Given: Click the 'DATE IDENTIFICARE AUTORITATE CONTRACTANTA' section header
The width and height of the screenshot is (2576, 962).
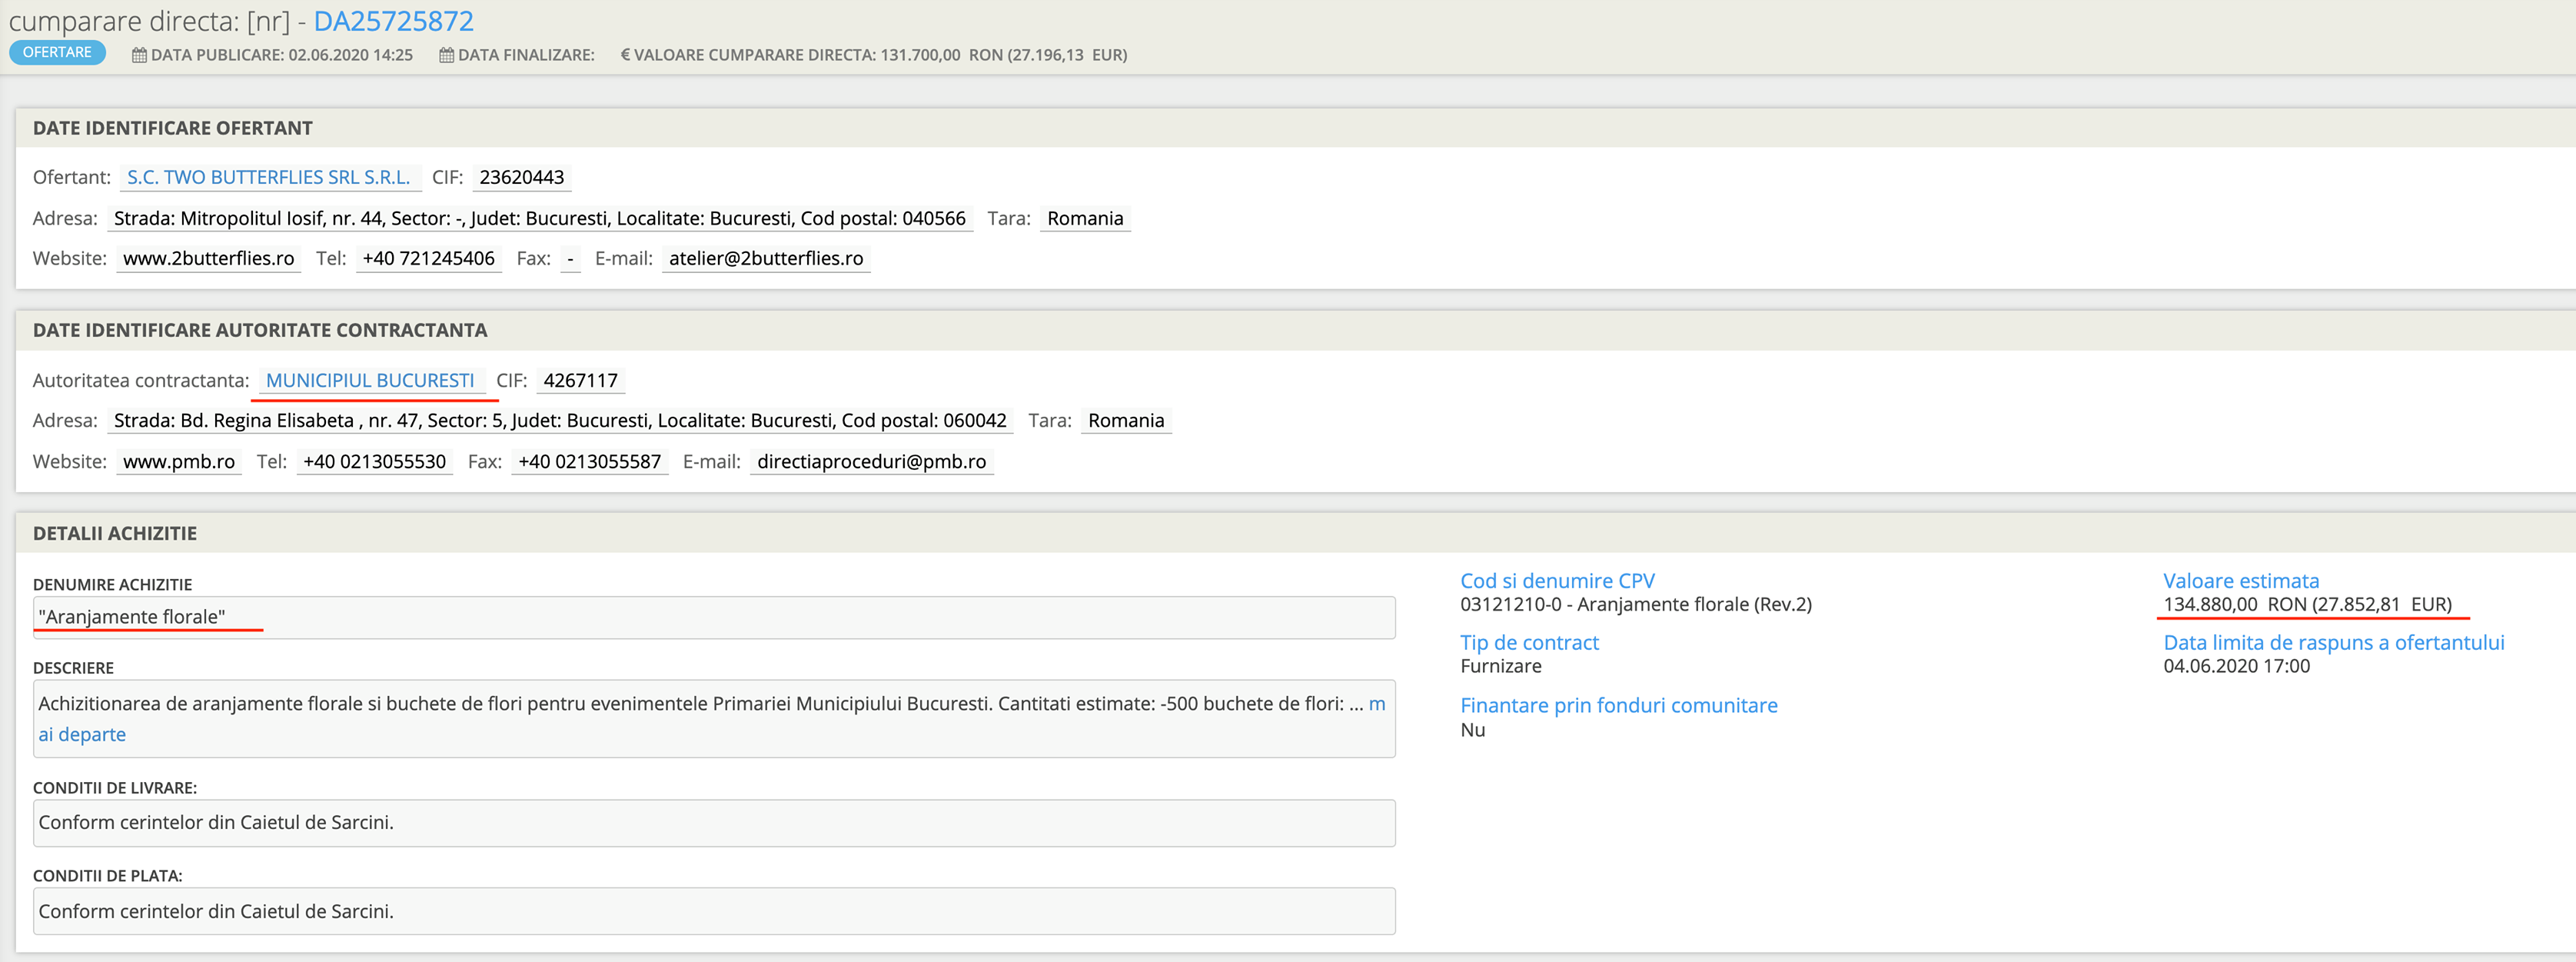Looking at the screenshot, I should (x=260, y=330).
